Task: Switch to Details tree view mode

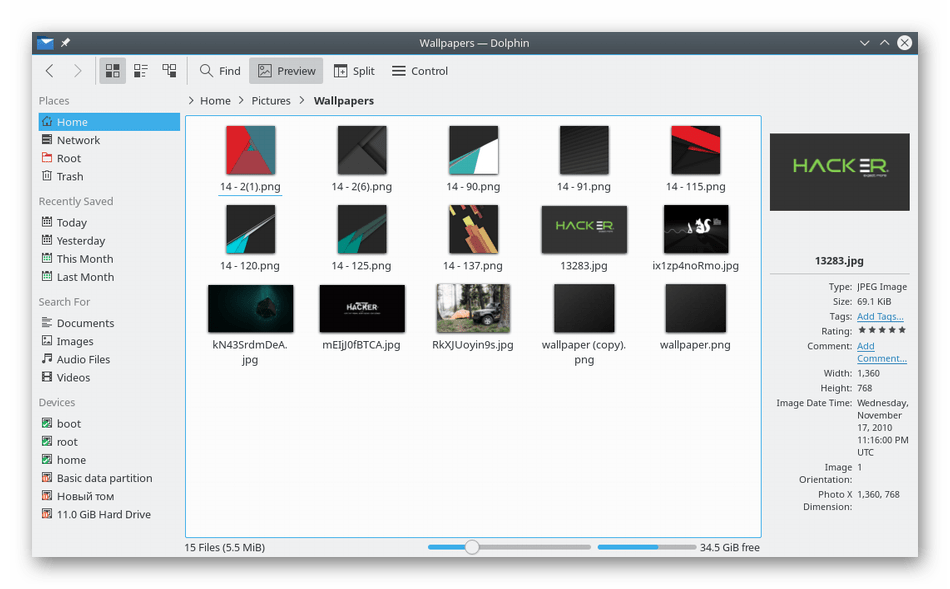Action: (169, 71)
